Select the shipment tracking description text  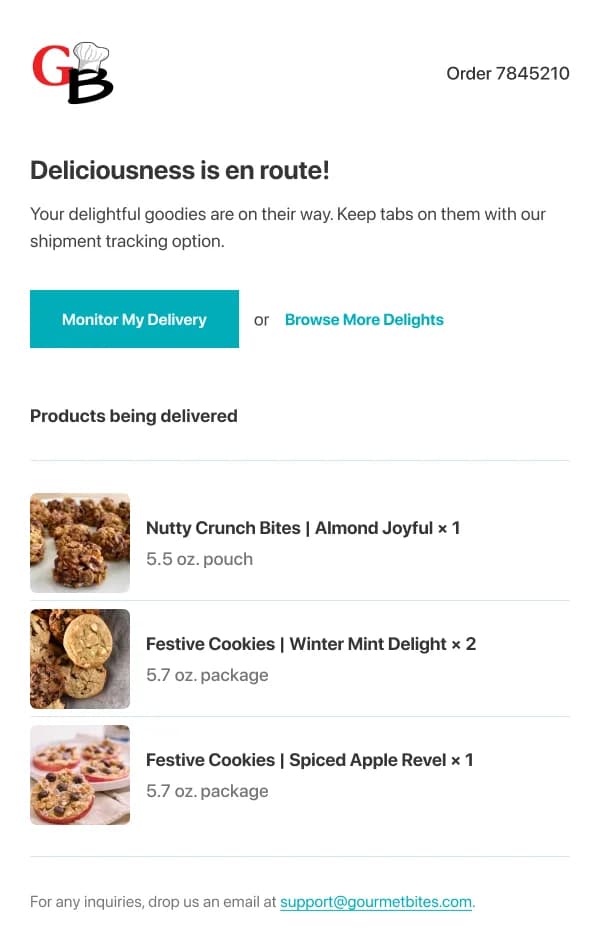[x=288, y=227]
